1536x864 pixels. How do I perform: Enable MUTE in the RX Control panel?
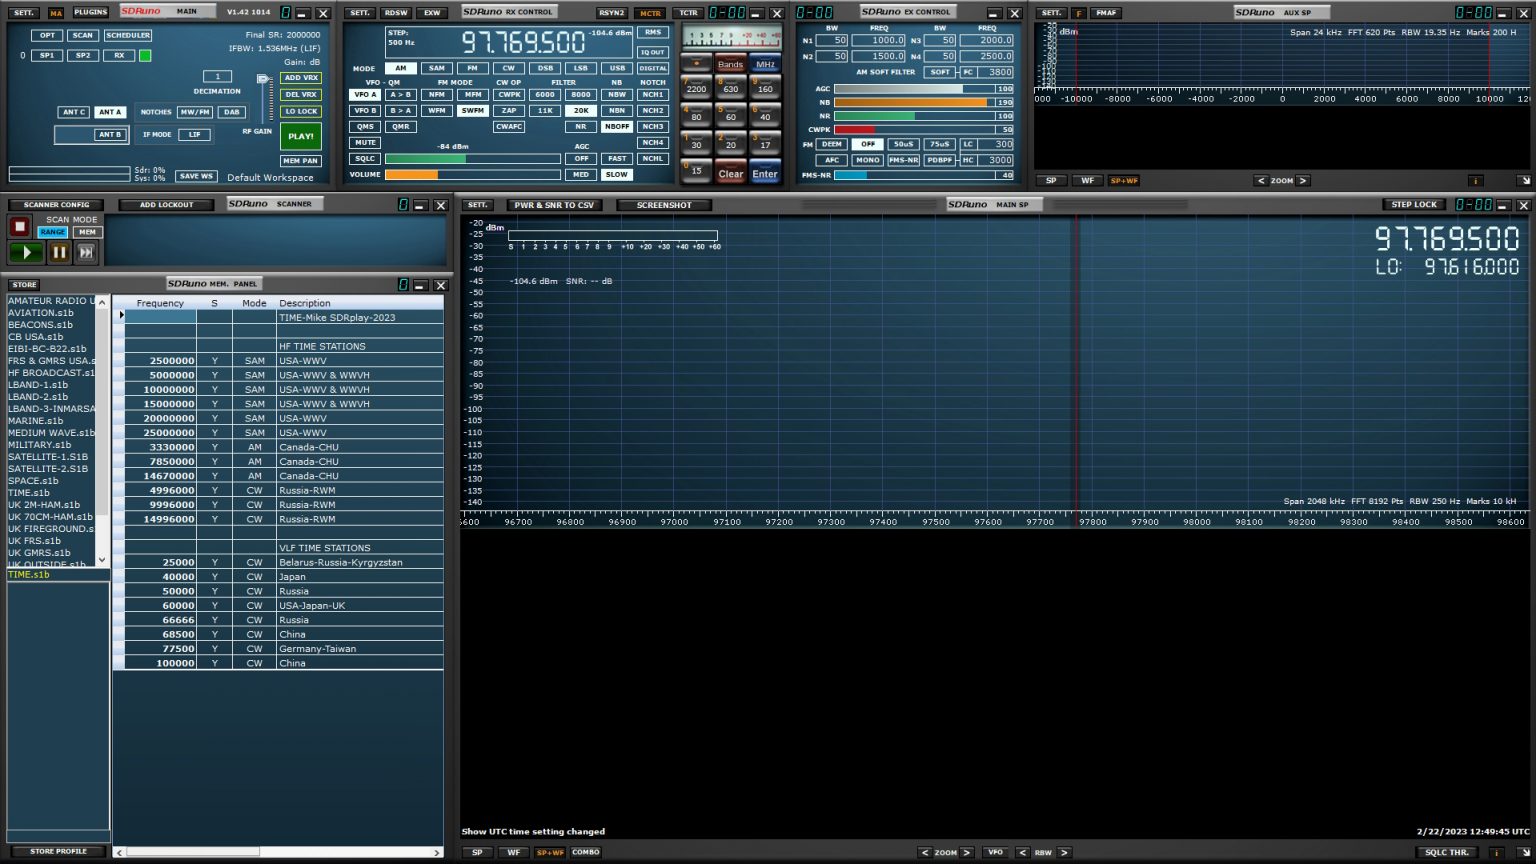[364, 142]
